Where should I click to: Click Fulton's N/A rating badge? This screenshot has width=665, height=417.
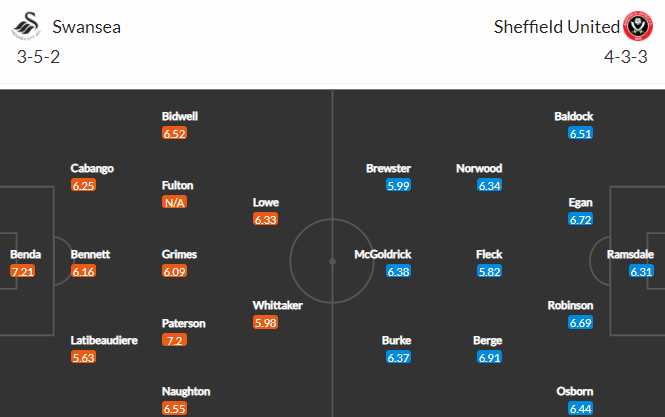174,202
